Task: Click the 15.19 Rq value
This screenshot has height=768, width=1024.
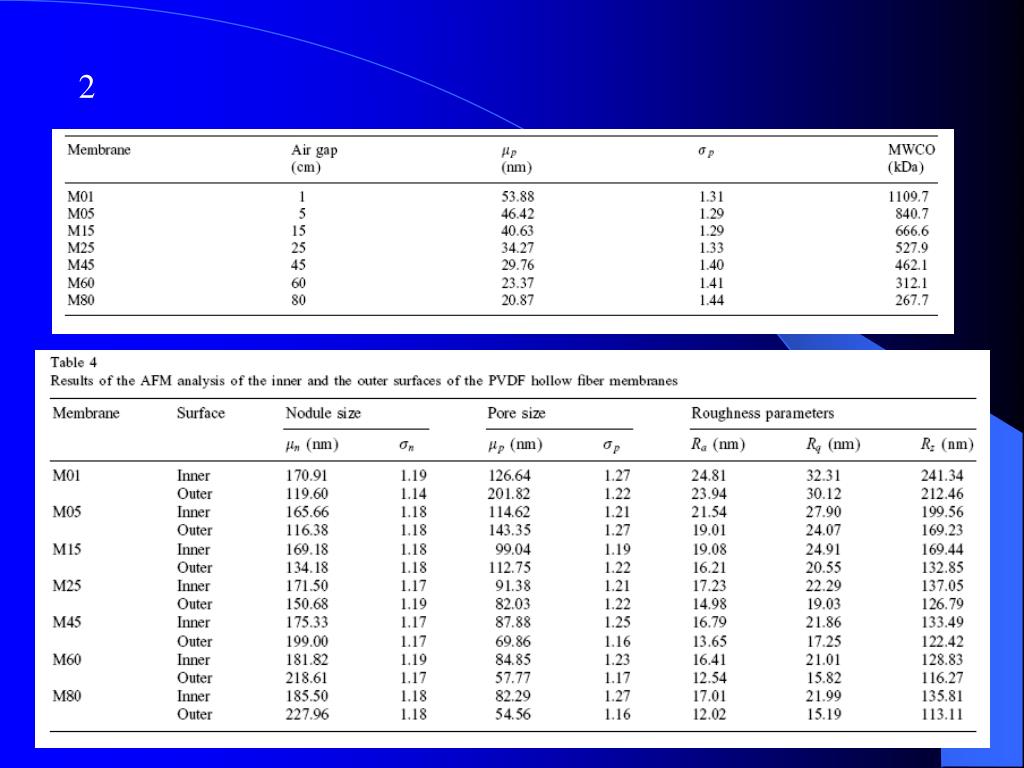Action: [x=823, y=715]
